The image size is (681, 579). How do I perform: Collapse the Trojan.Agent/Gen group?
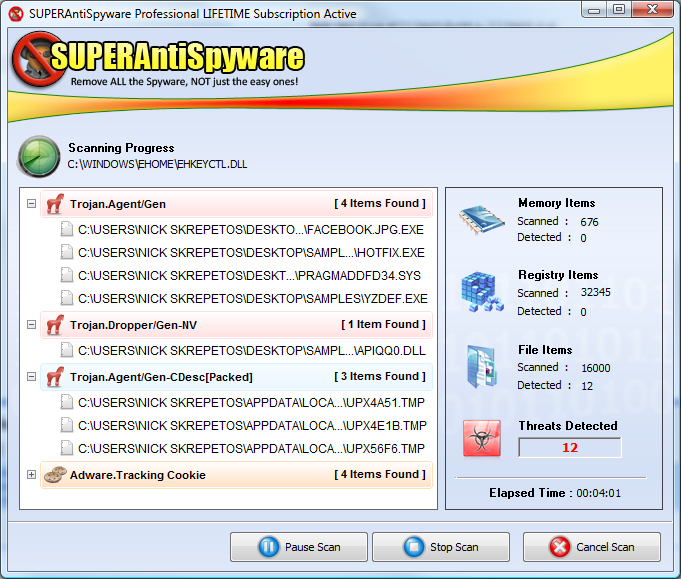click(31, 203)
